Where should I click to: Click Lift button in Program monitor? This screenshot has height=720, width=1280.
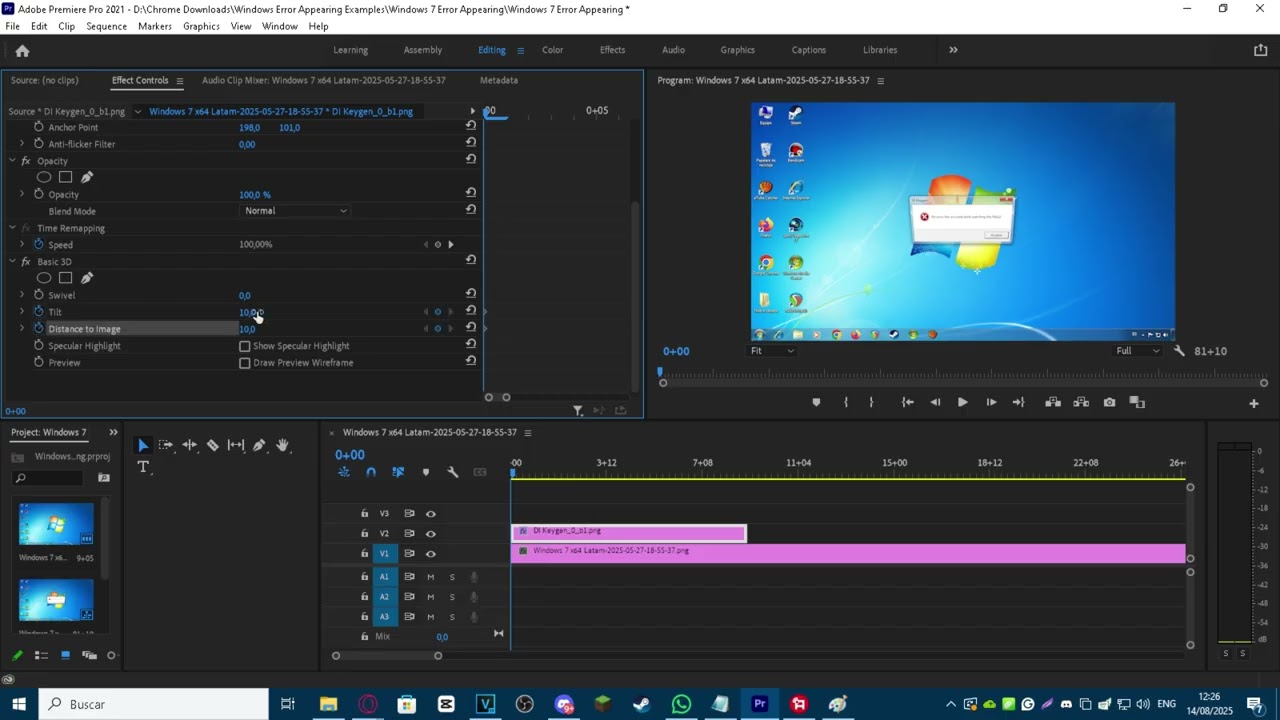[x=1053, y=402]
